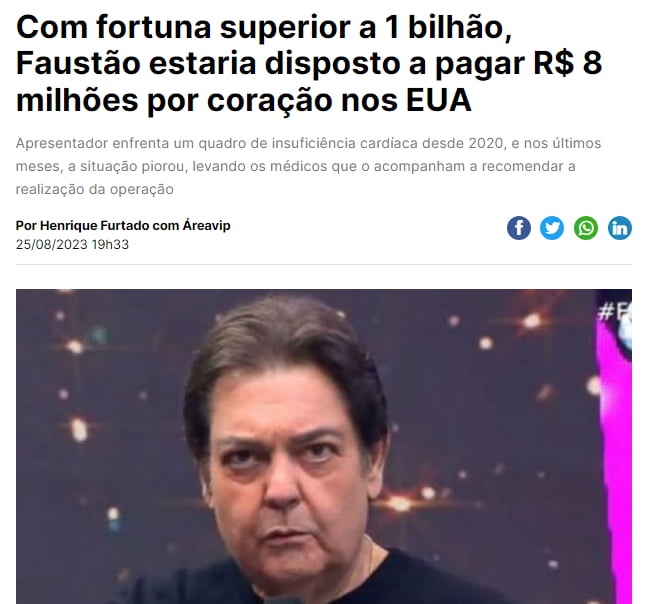The width and height of the screenshot is (648, 604).
Task: Click the article subtitle about insuficiência cardíaca
Action: click(x=308, y=166)
